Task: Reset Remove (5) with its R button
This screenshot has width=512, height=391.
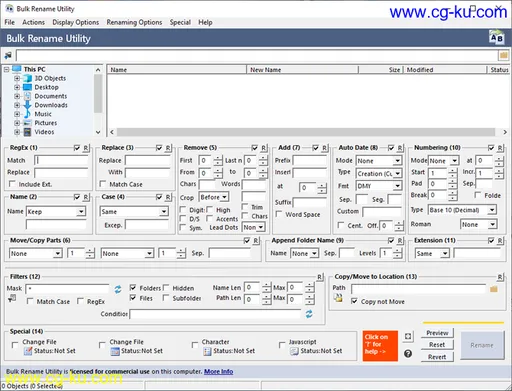Action: point(264,148)
